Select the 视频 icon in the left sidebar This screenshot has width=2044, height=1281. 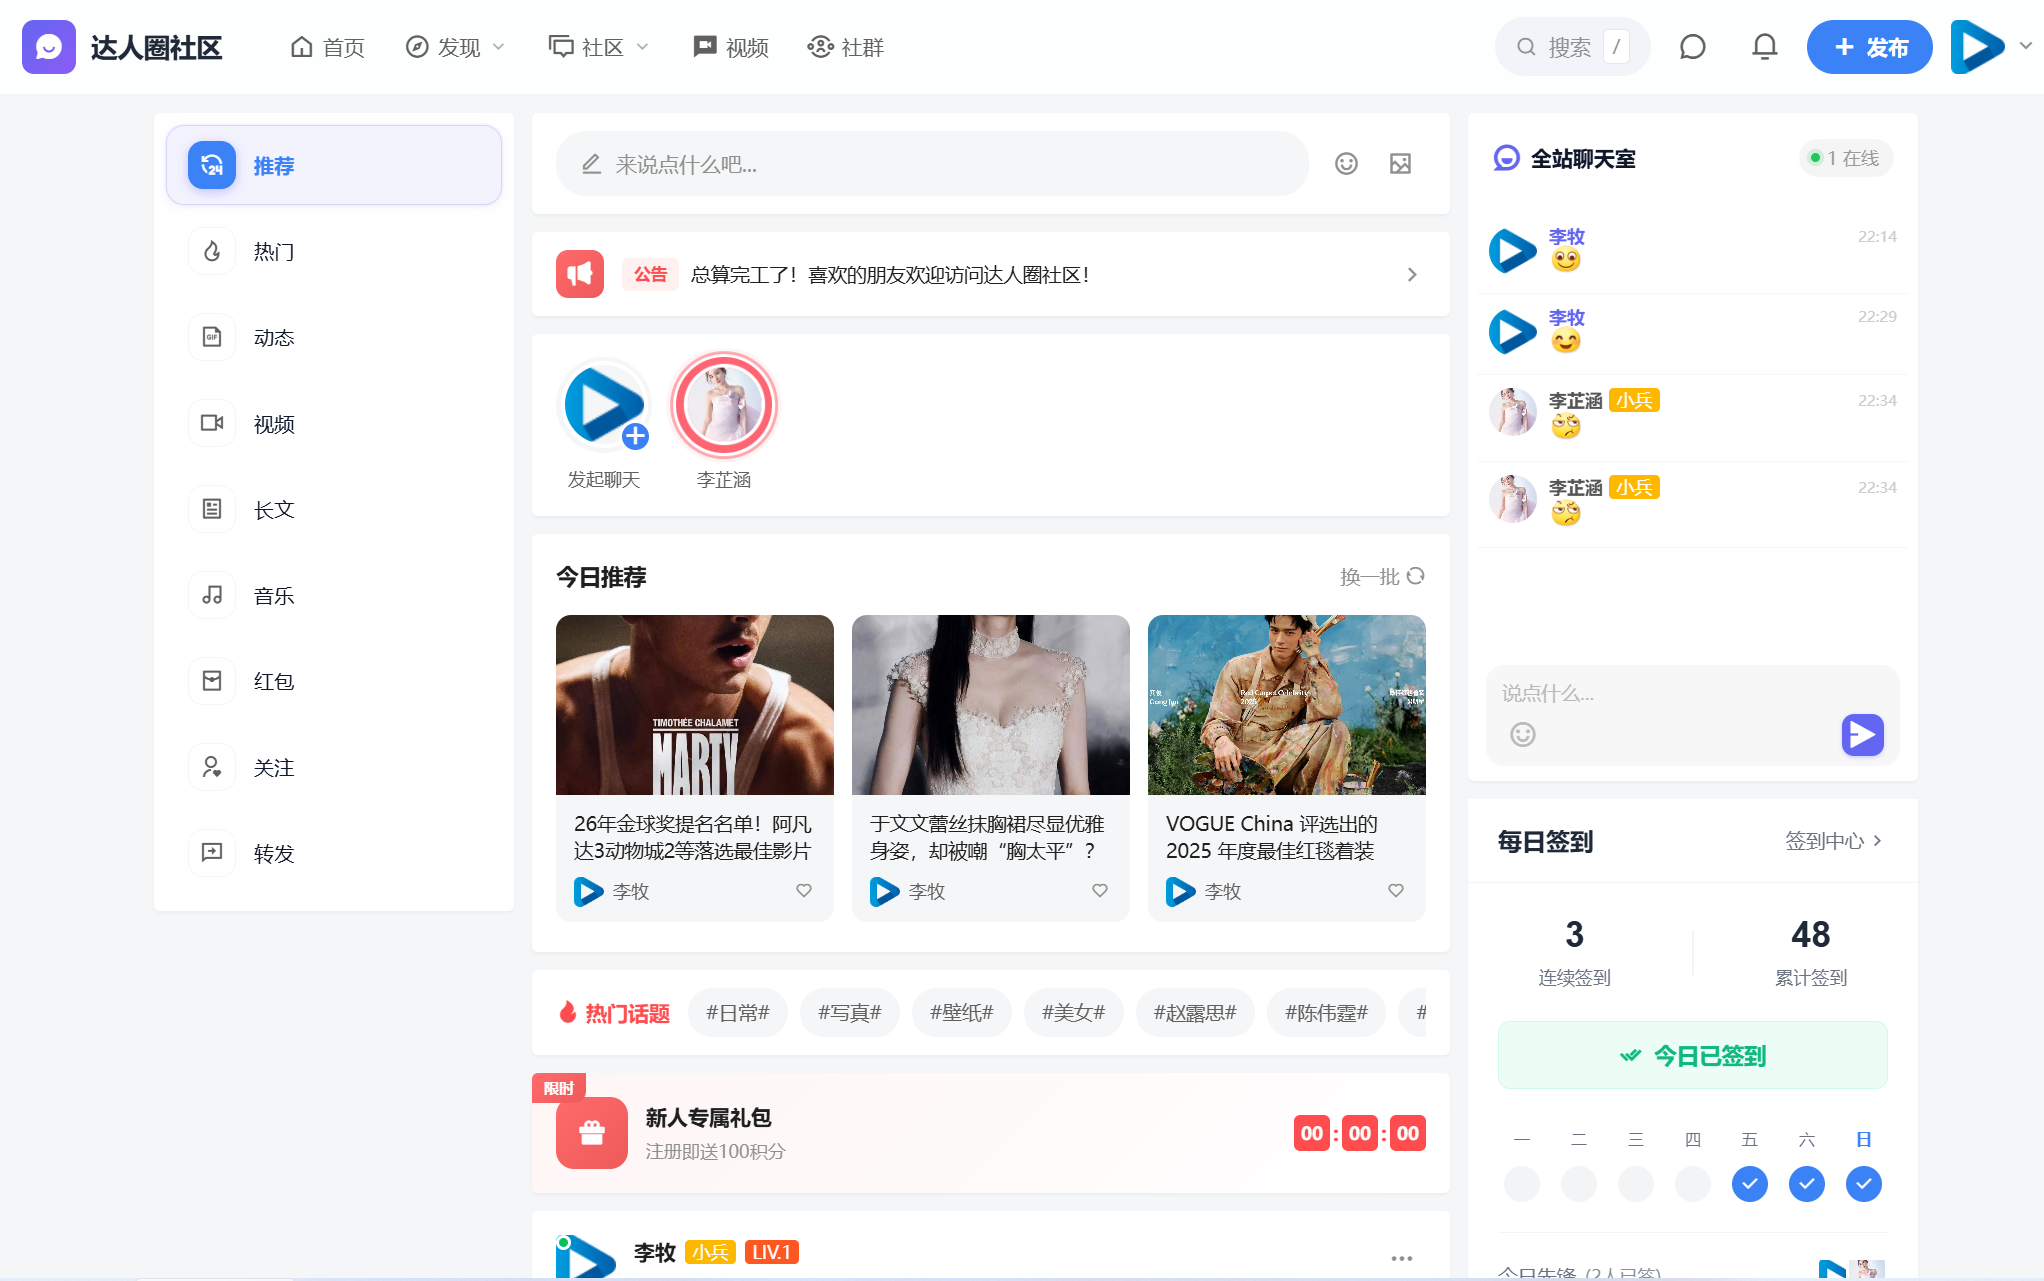211,423
